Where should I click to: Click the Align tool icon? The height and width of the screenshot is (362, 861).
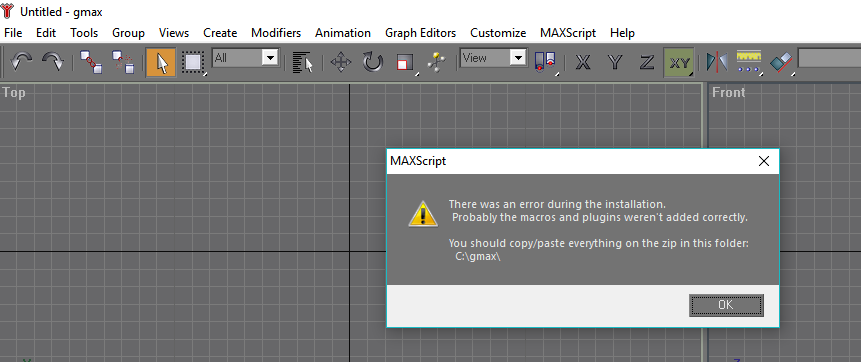click(781, 62)
